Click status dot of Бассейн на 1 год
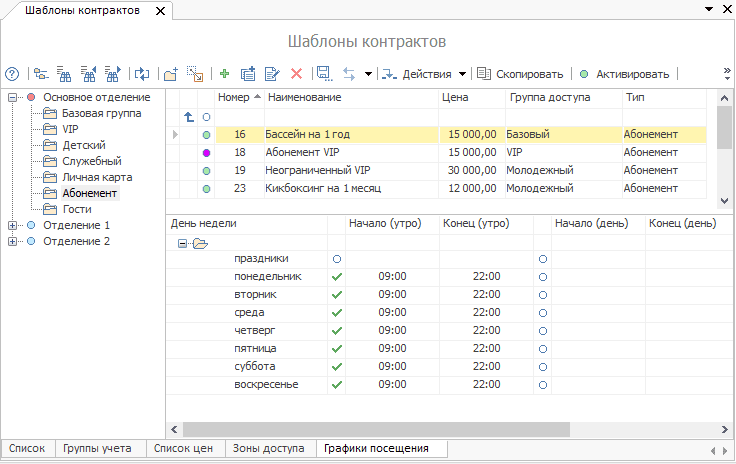Viewport: 736px width, 464px height. [206, 135]
